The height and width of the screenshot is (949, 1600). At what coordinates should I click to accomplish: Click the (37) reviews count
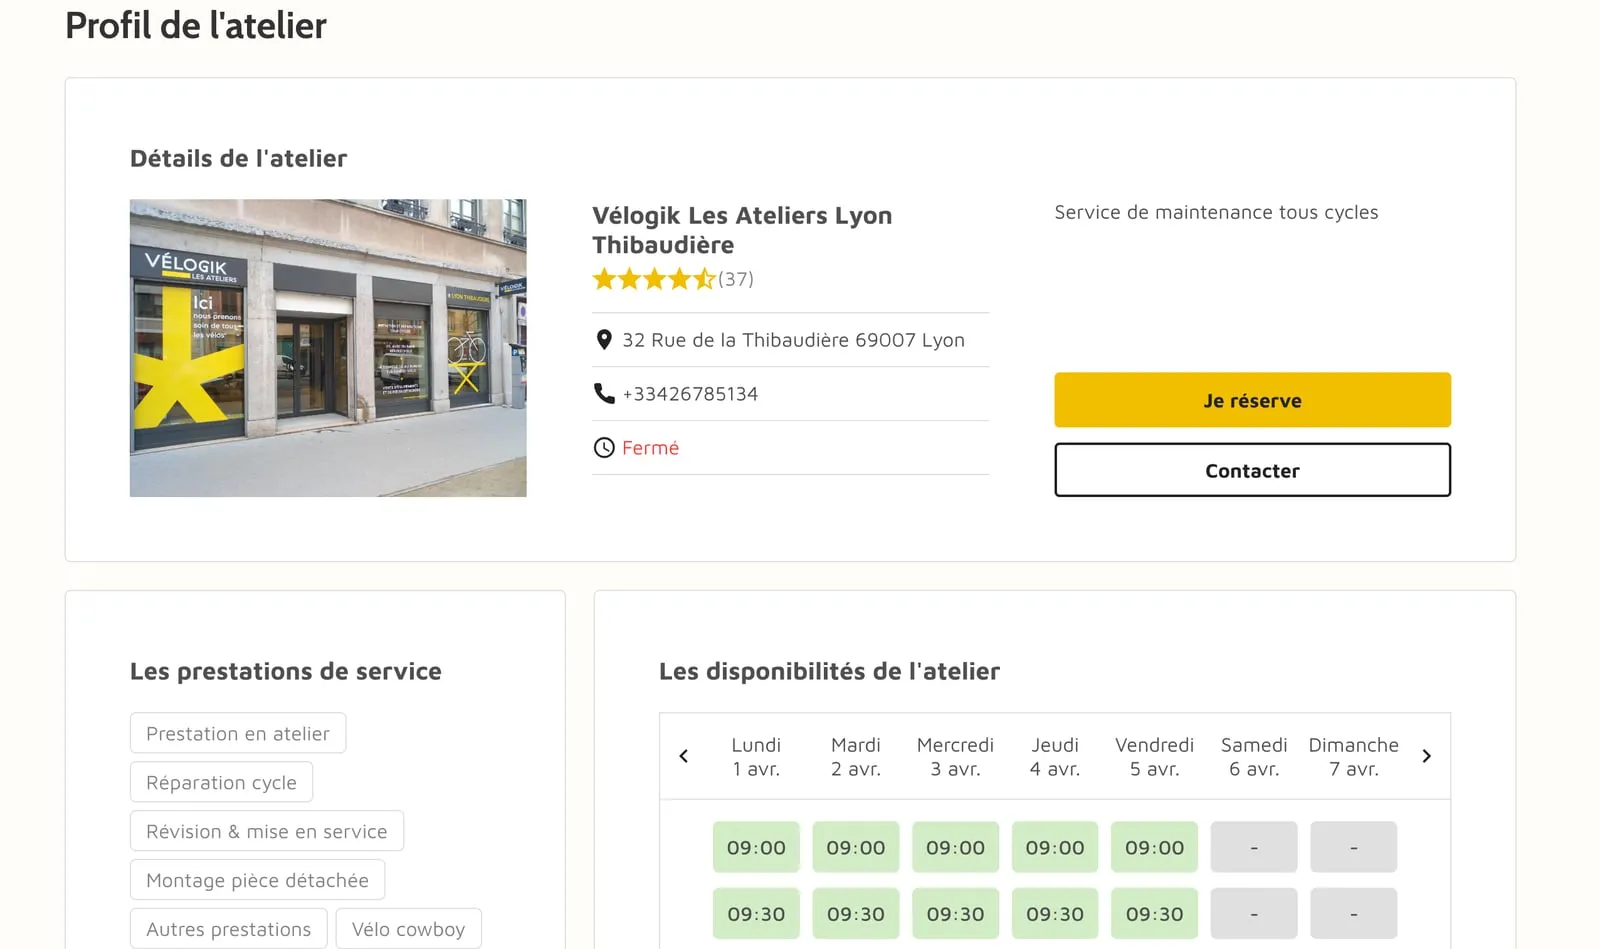click(736, 279)
